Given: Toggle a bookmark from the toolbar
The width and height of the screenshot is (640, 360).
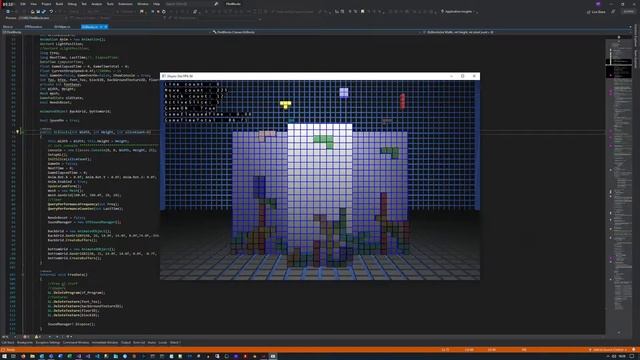Looking at the screenshot, I should coord(362,11).
